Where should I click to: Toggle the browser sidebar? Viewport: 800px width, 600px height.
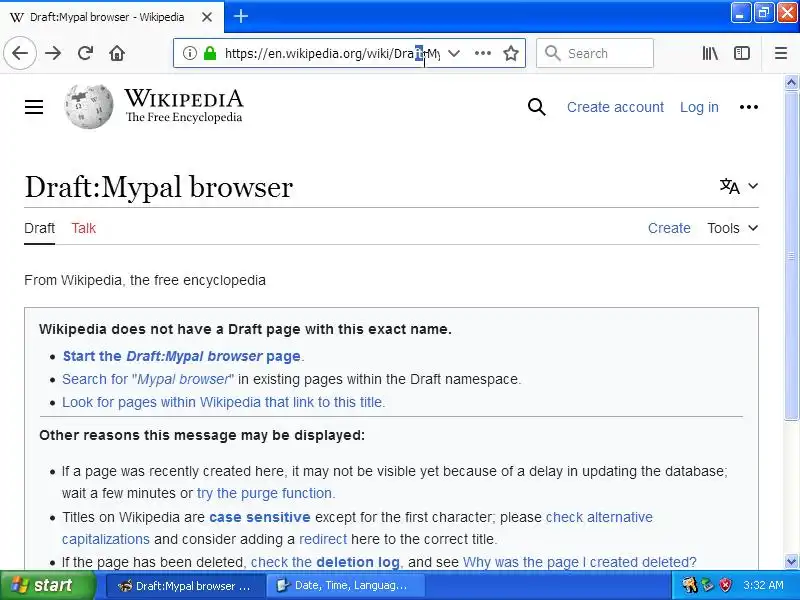pos(741,53)
